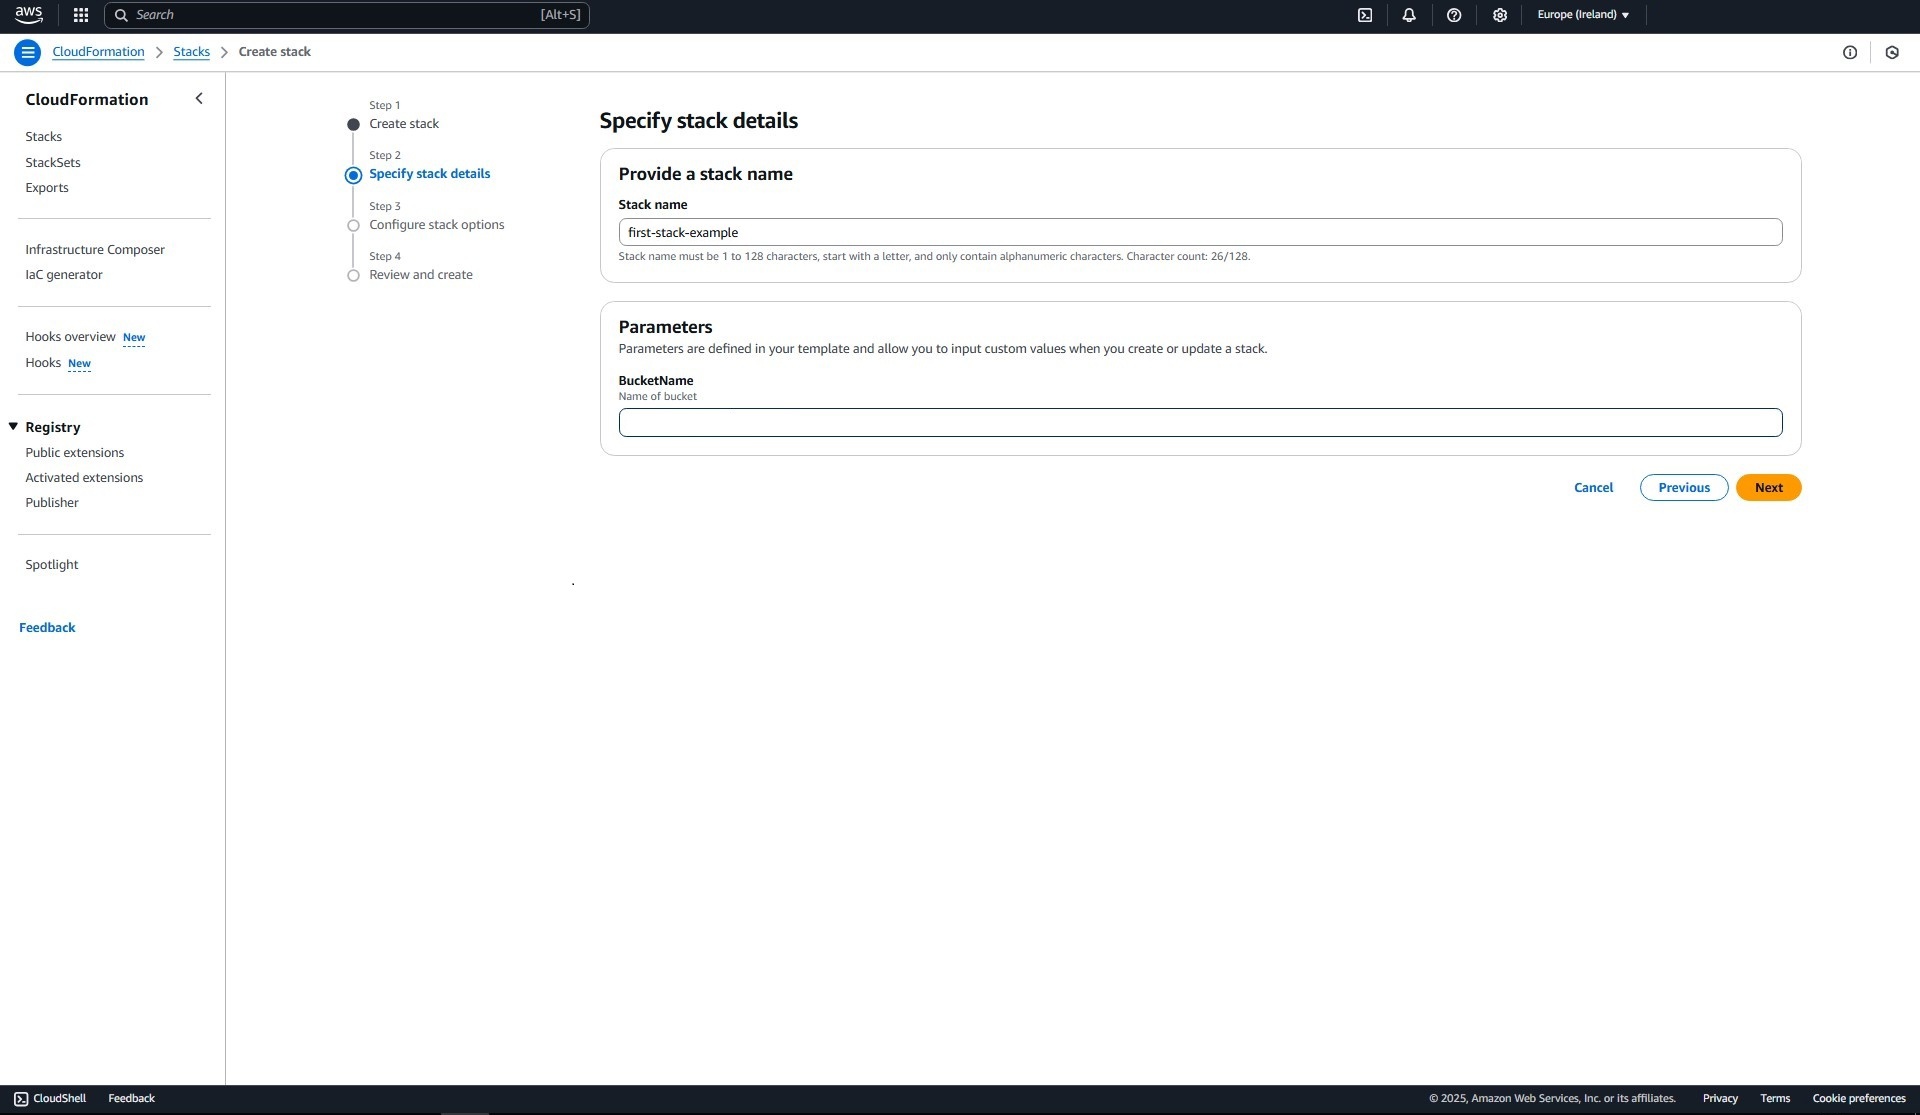Toggle side navigation hamburger button
The height and width of the screenshot is (1115, 1920).
point(27,52)
